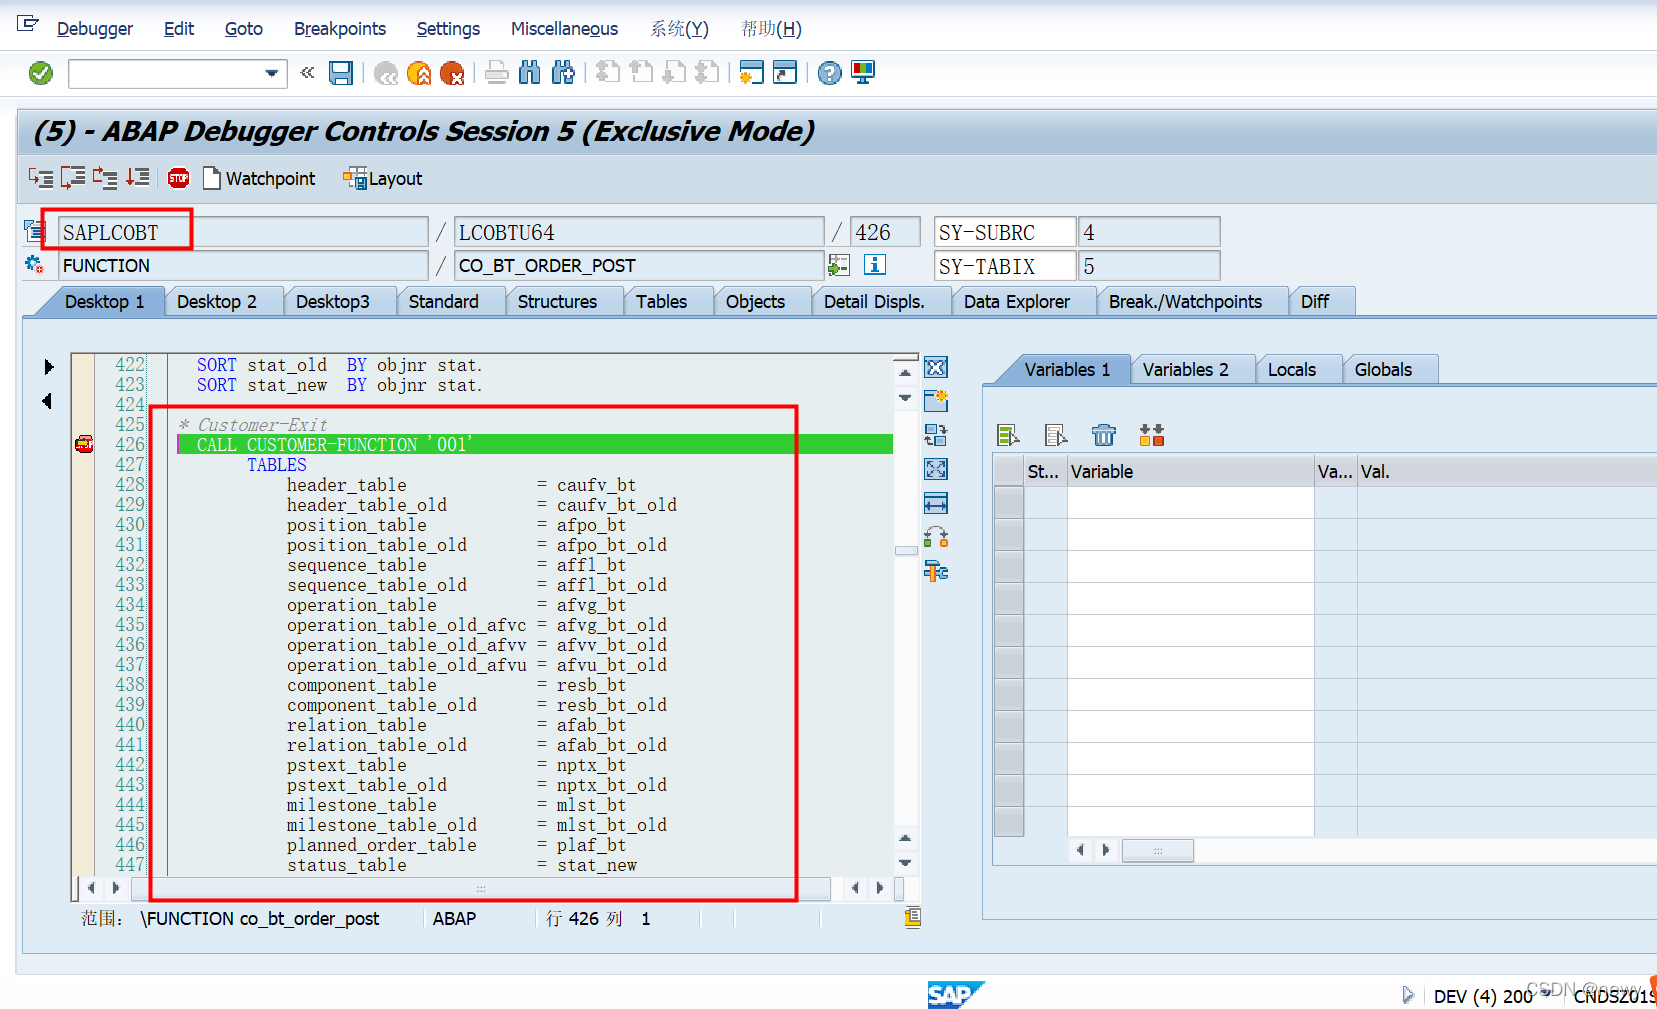Click the CO_BT_ORDER_POST function name field
Screen dimensions: 1657x1009
[x=639, y=265]
